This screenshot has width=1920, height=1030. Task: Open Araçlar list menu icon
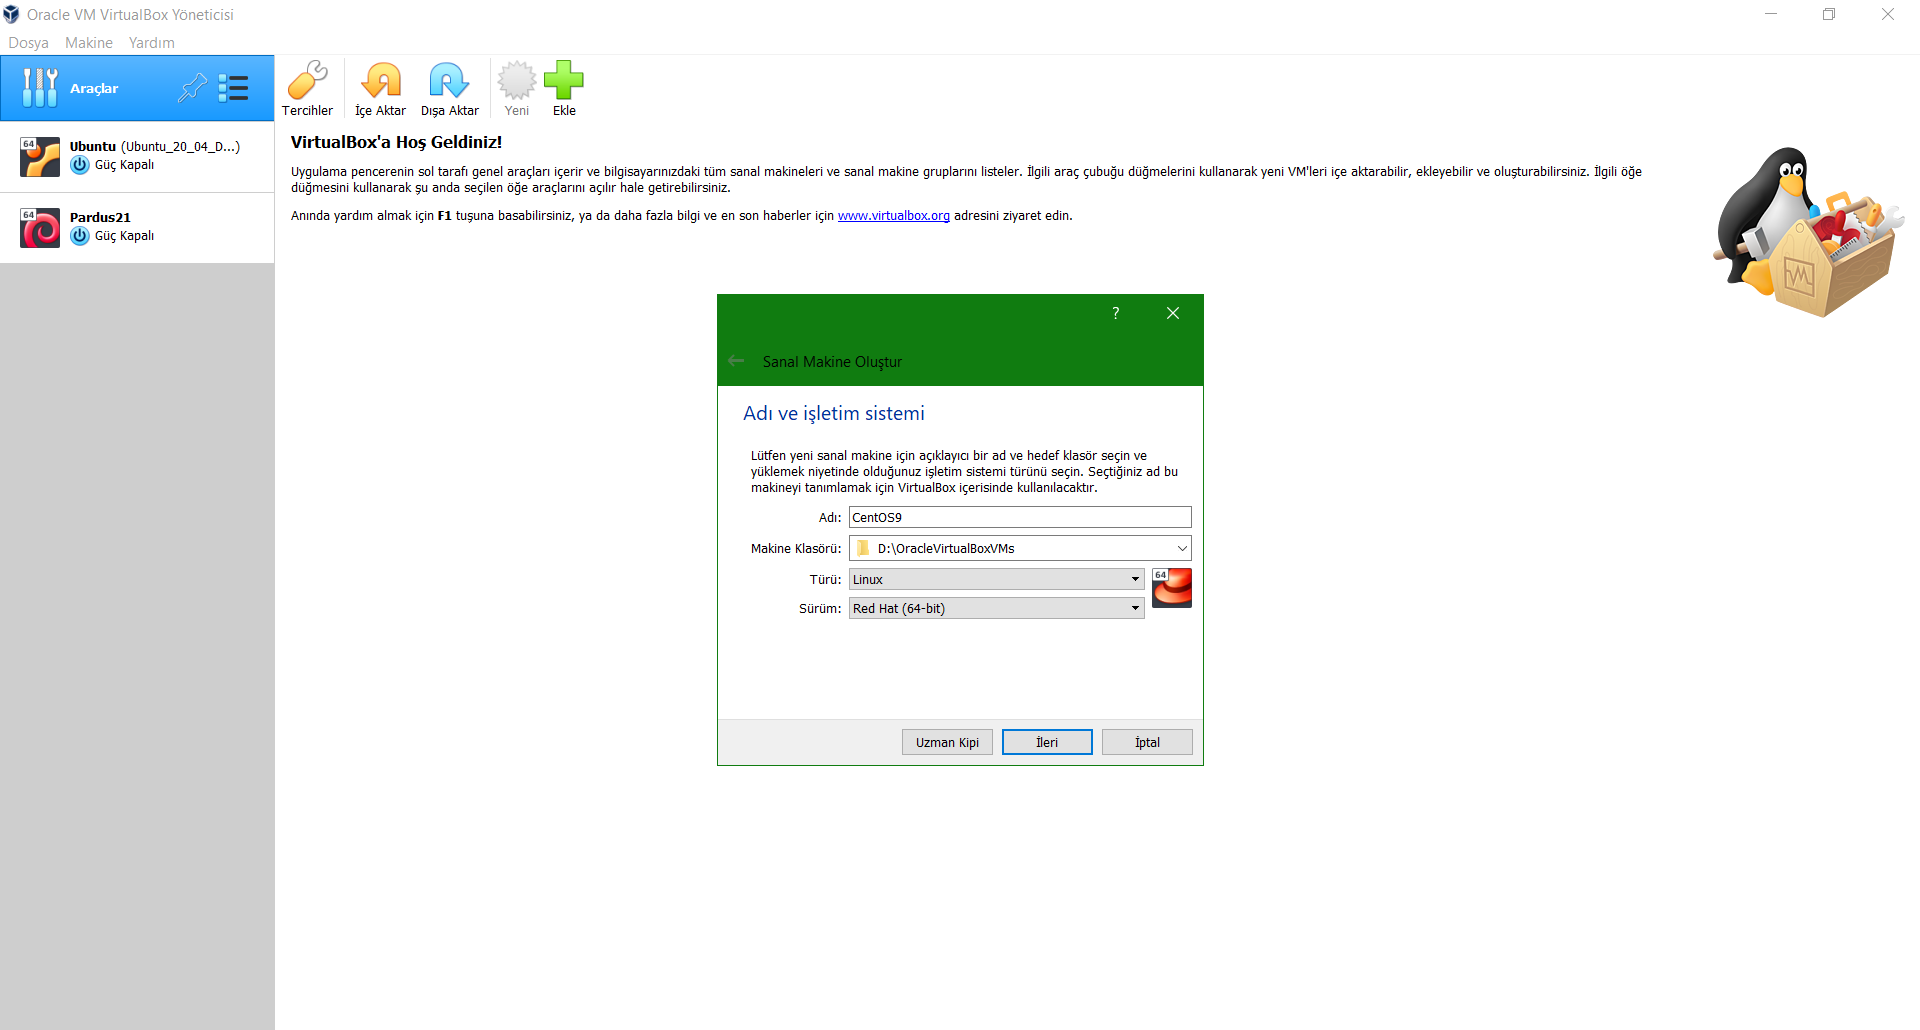pyautogui.click(x=233, y=88)
